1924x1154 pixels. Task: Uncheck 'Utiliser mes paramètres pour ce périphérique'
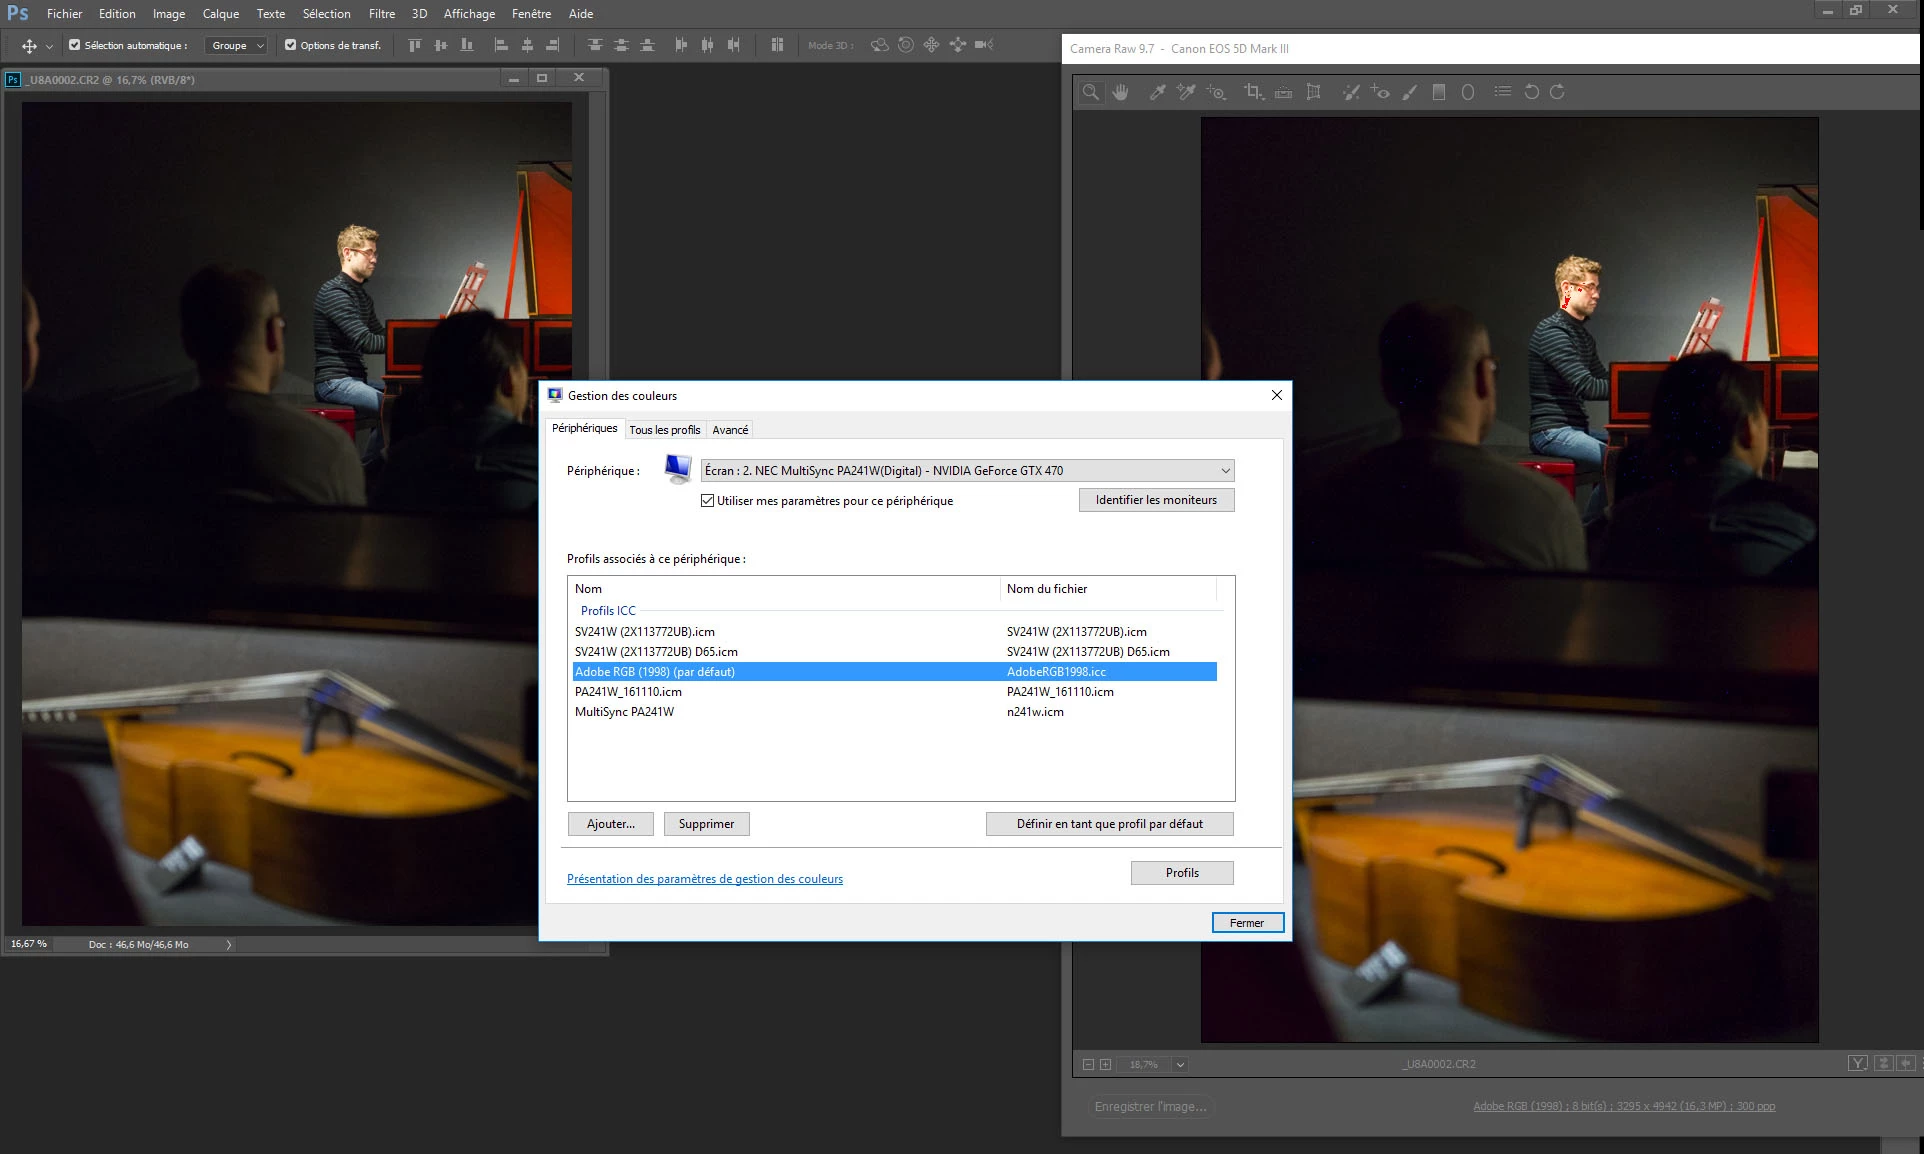(x=707, y=501)
